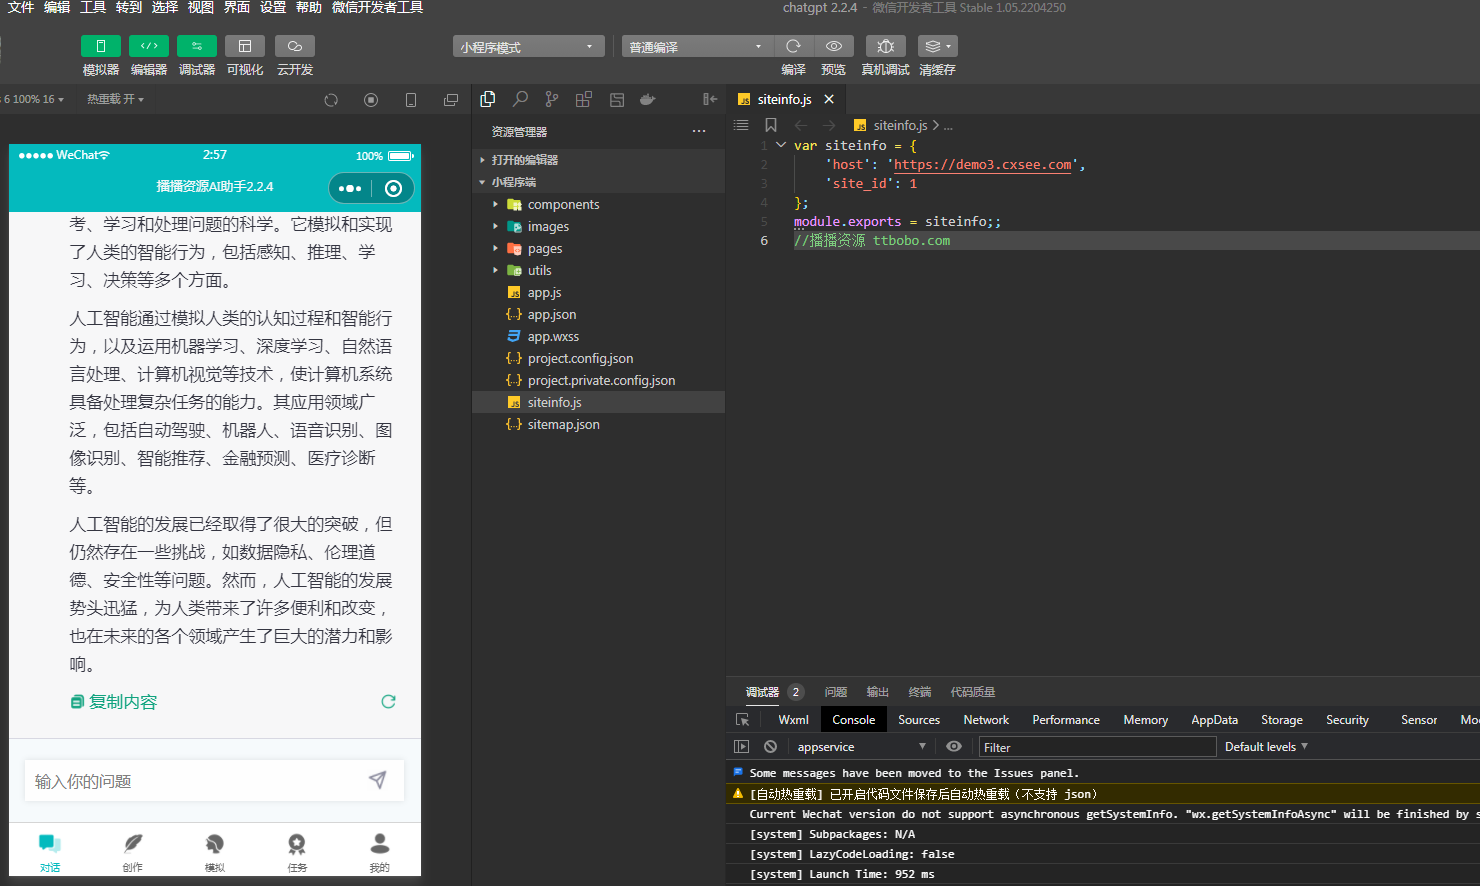Expand the pages folder
The height and width of the screenshot is (886, 1480).
point(598,248)
